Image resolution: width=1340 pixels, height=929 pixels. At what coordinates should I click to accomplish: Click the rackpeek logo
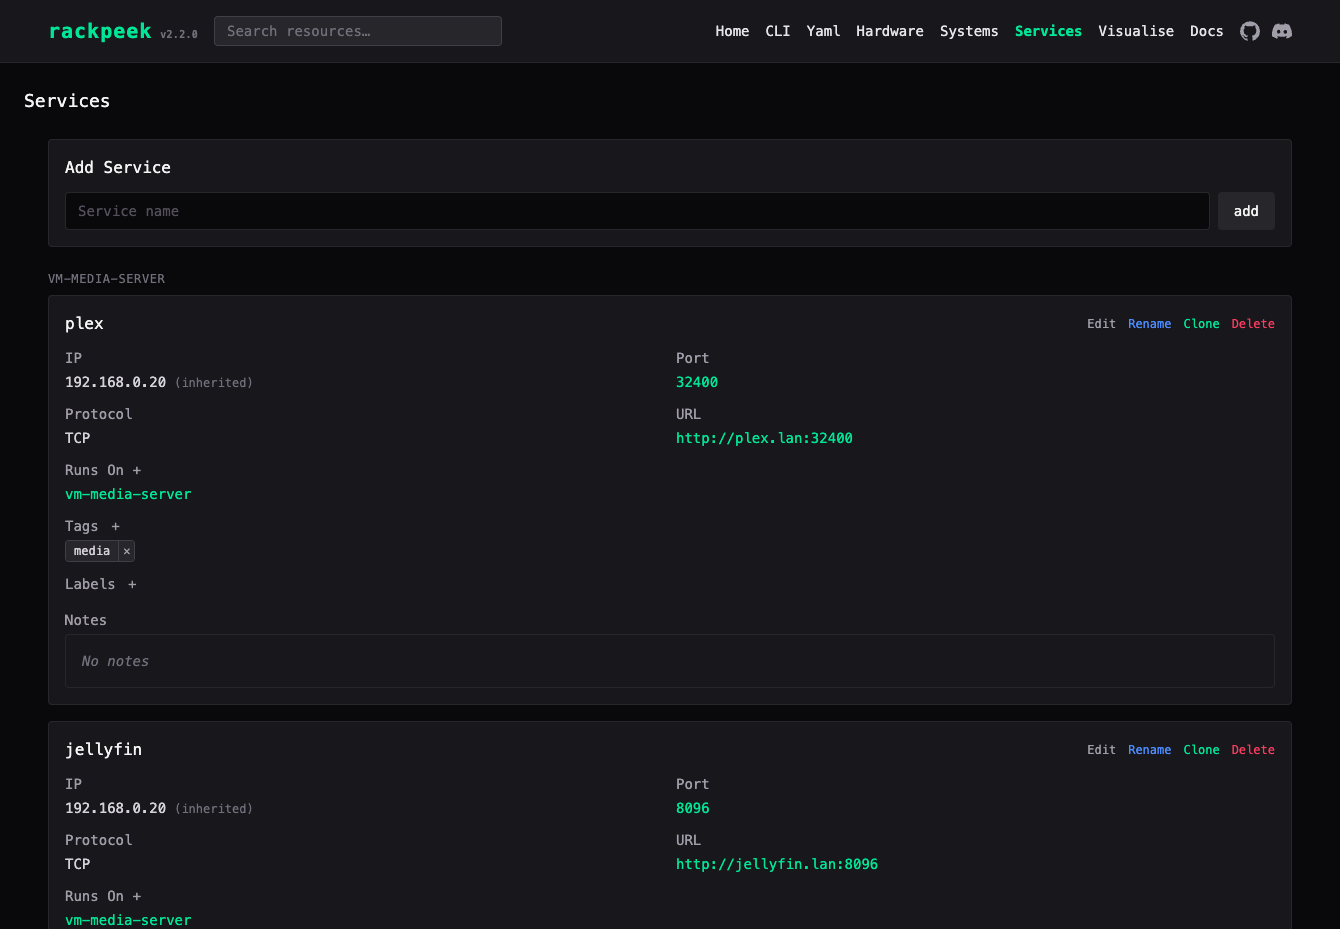pos(100,31)
